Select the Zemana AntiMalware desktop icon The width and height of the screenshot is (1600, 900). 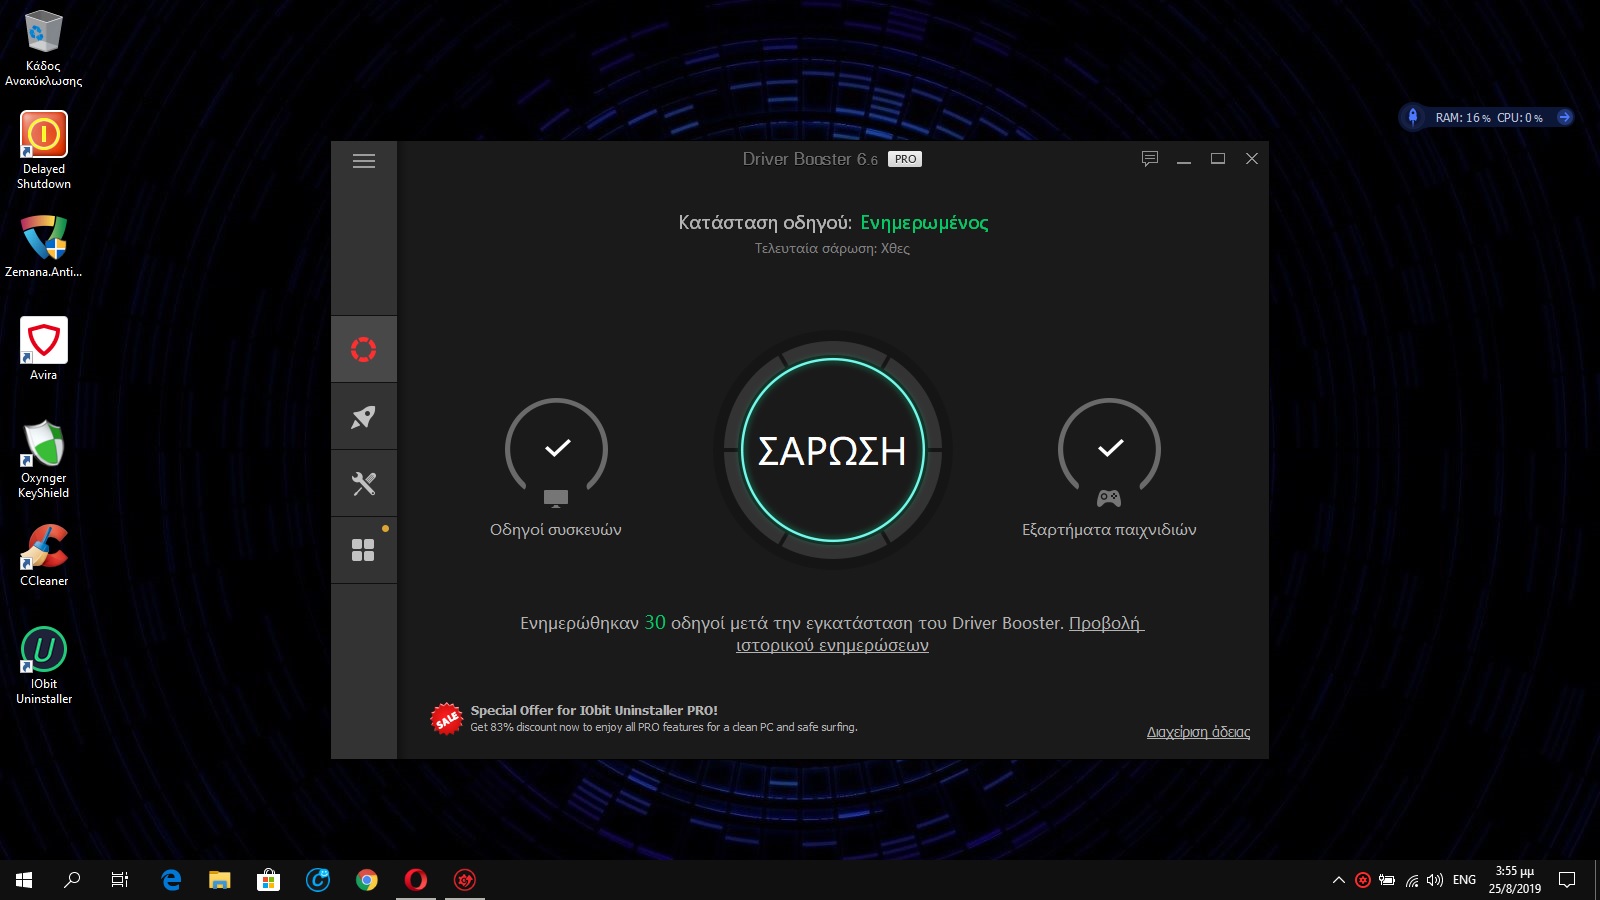tap(44, 246)
